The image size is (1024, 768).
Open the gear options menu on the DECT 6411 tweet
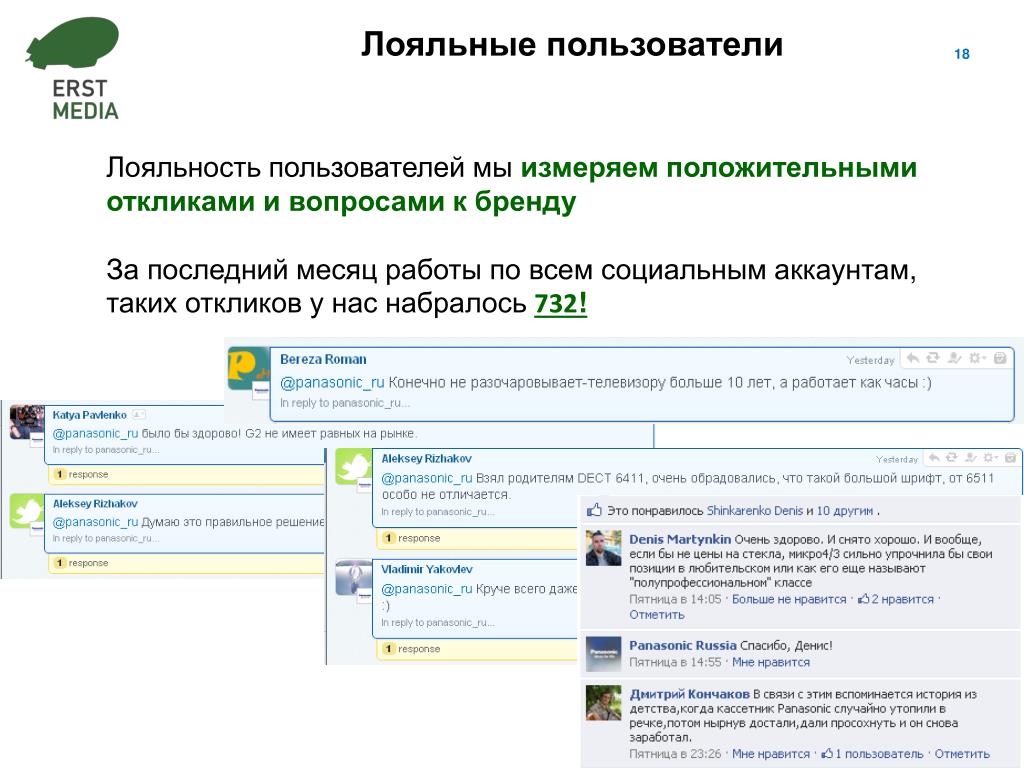pyautogui.click(x=991, y=458)
